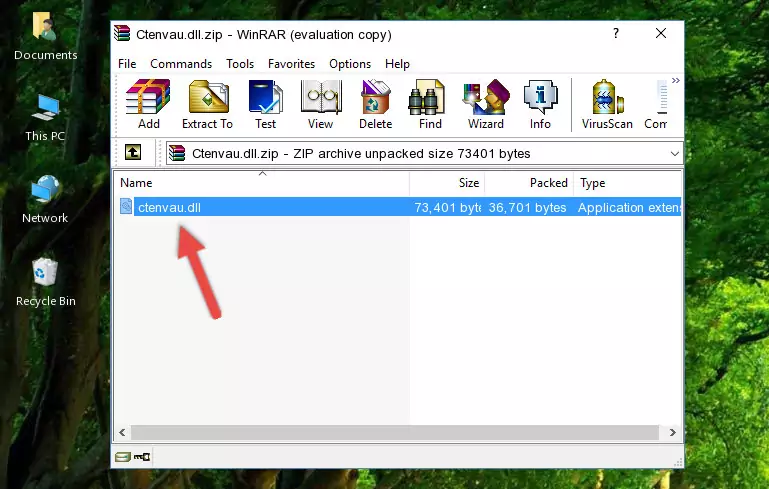The width and height of the screenshot is (769, 489).
Task: Click the ctenvau.dll file icon
Action: pos(126,206)
